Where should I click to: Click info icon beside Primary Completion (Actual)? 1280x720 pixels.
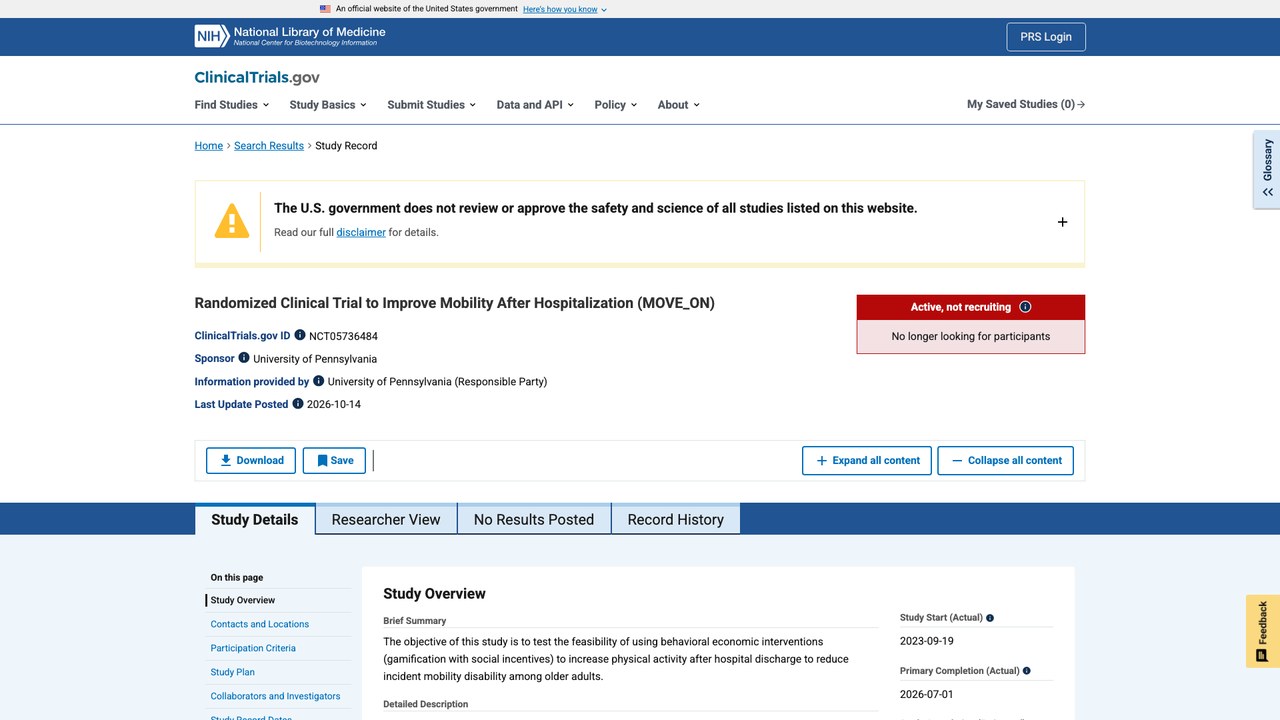1027,671
